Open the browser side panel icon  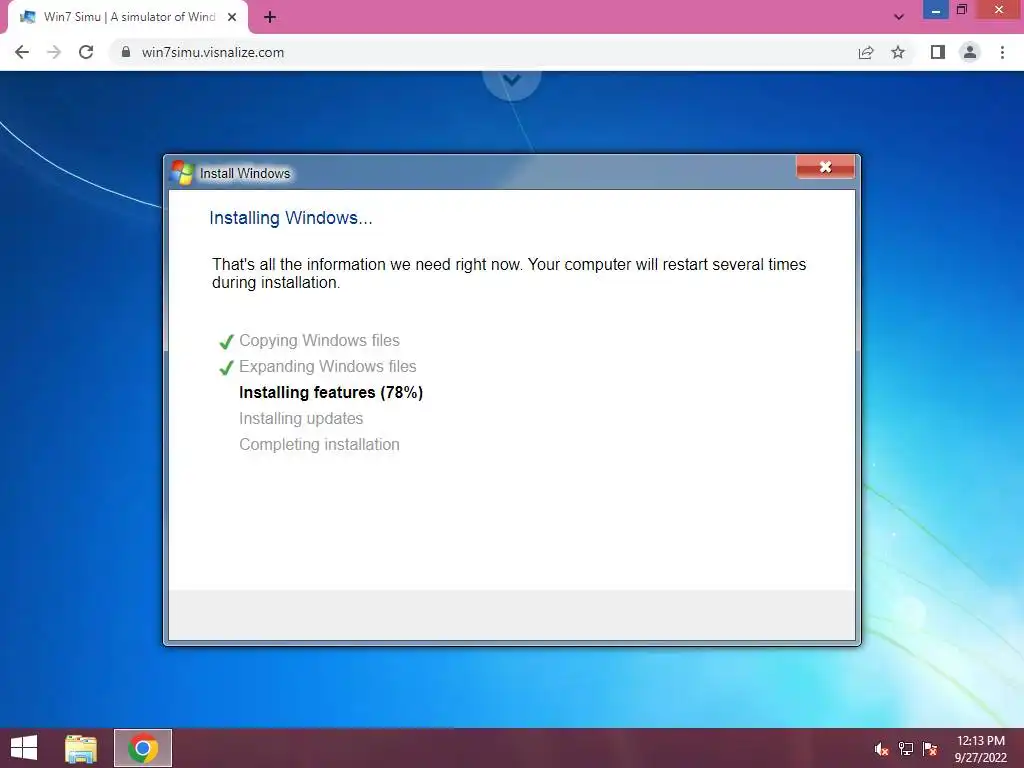pos(938,52)
